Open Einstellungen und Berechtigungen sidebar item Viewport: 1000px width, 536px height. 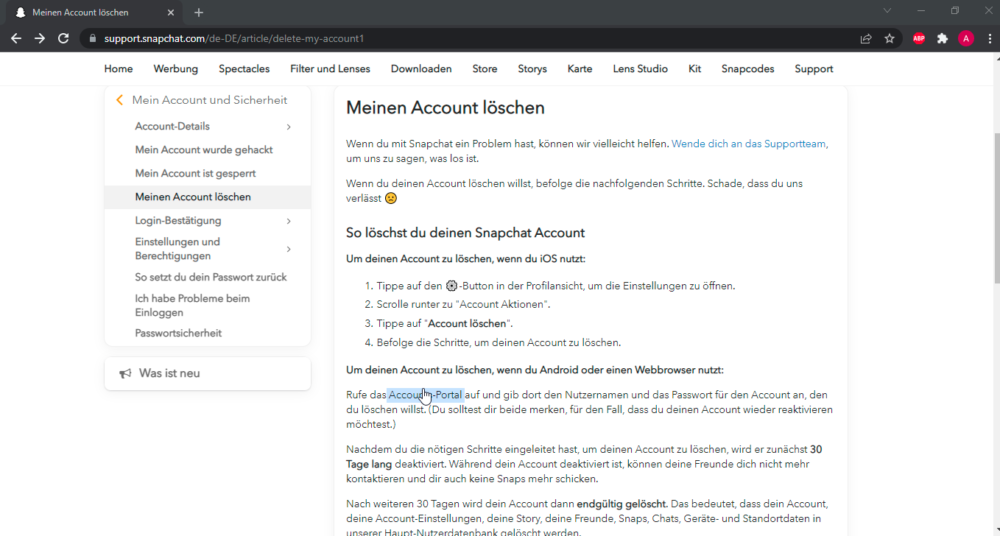(x=177, y=249)
